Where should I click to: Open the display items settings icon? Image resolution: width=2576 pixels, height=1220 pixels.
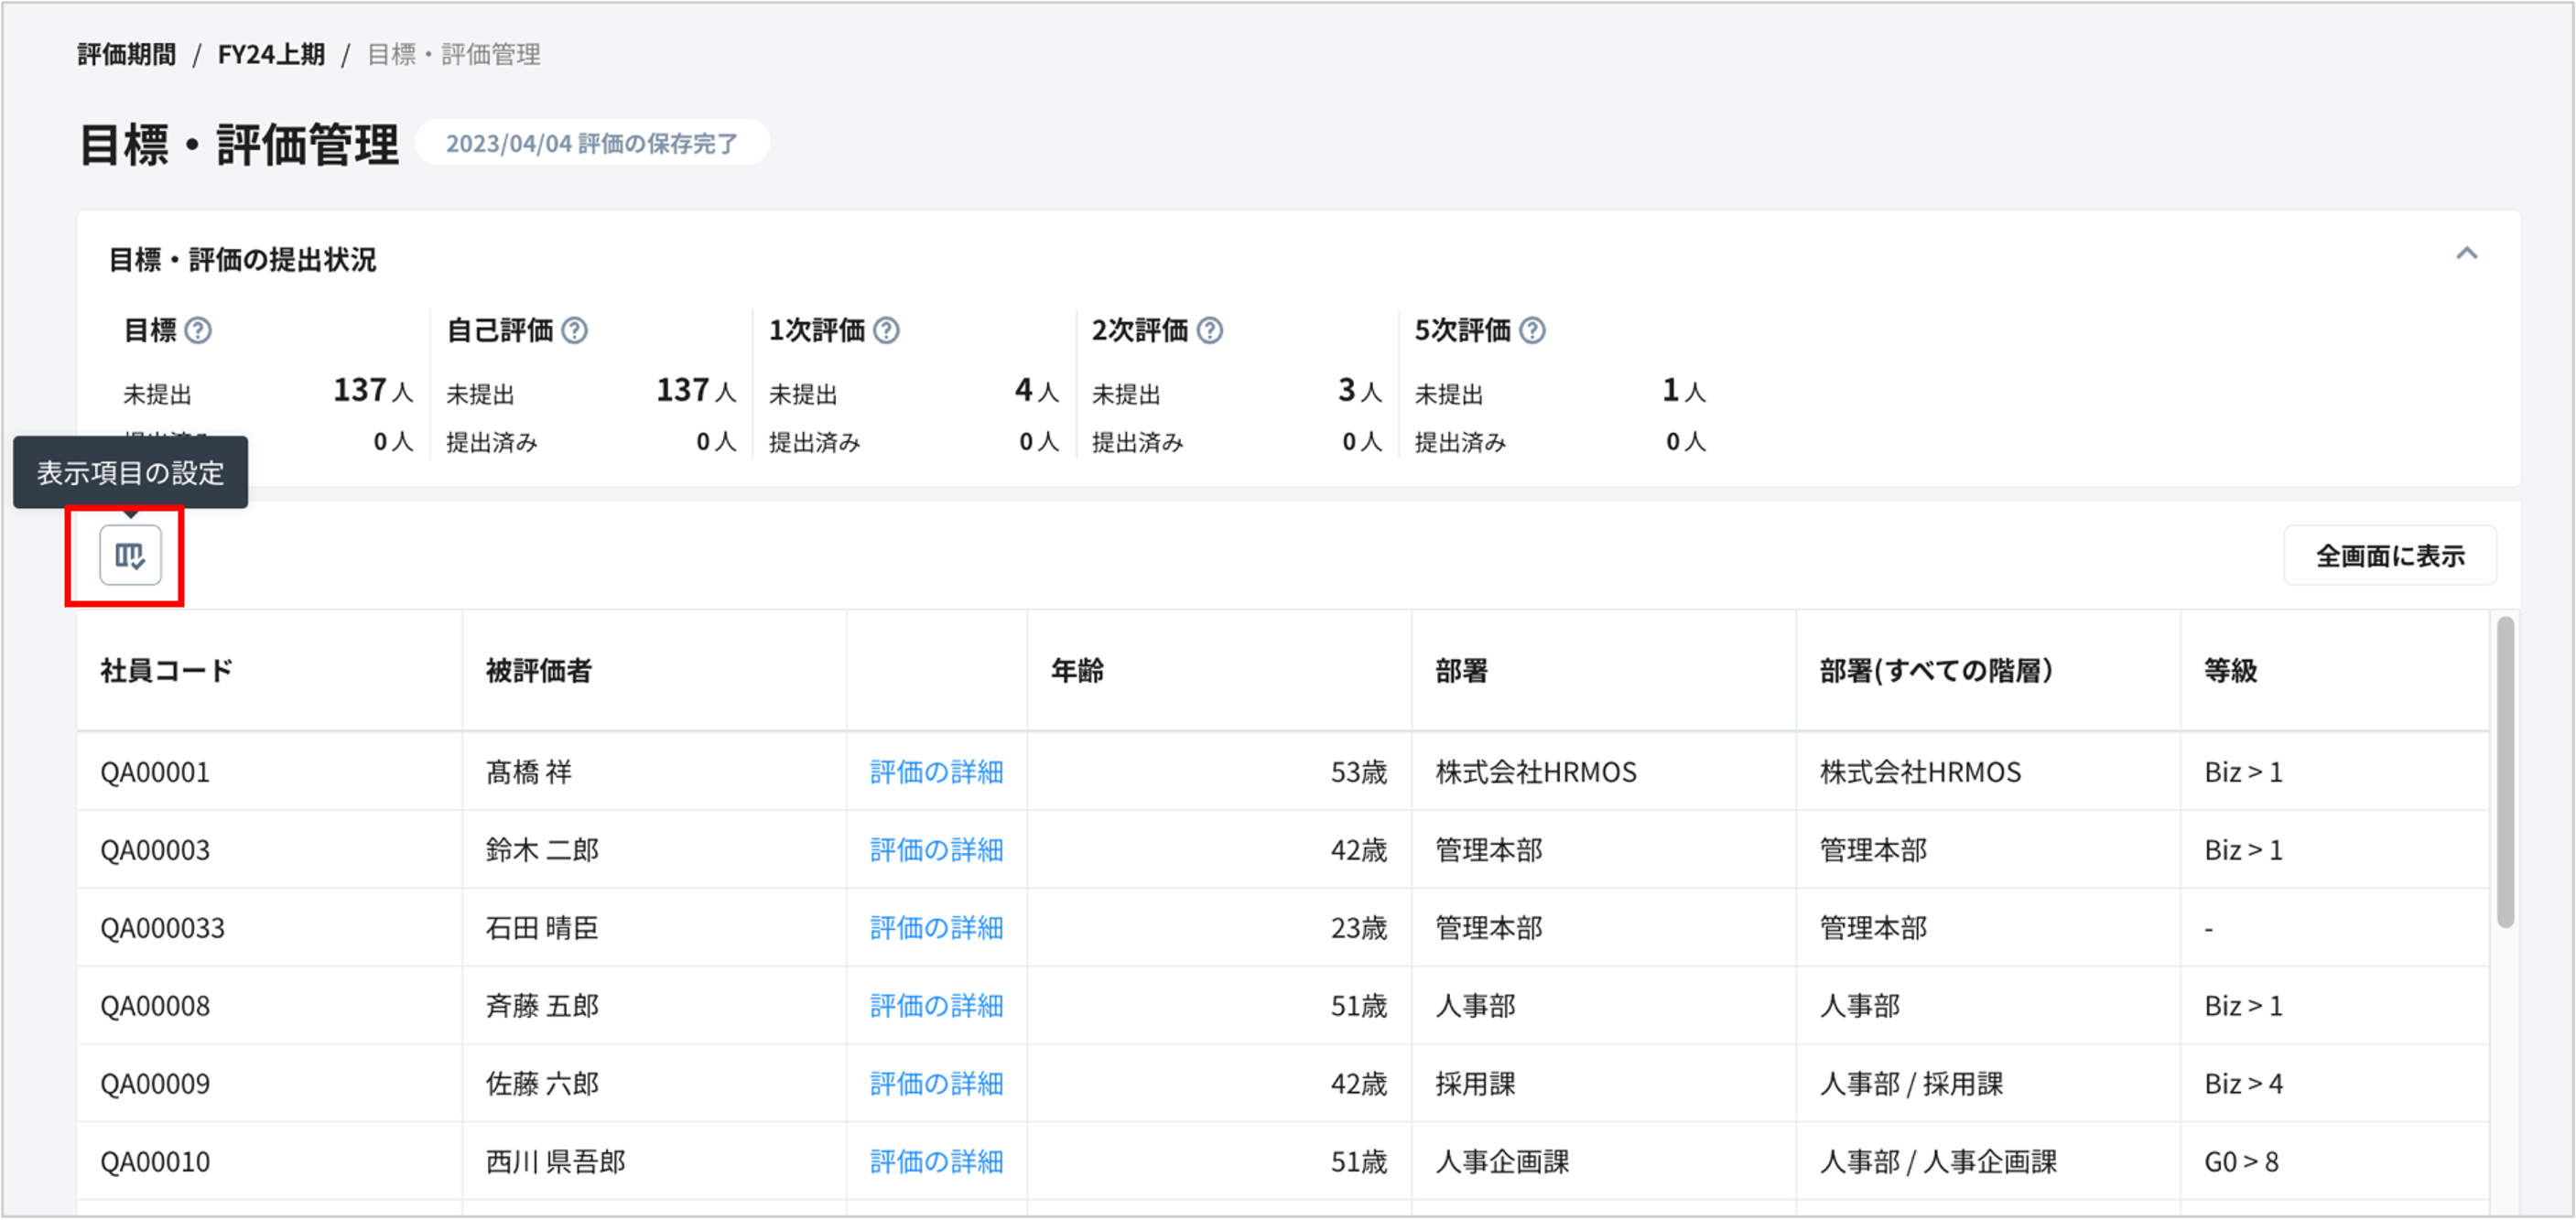(x=130, y=555)
